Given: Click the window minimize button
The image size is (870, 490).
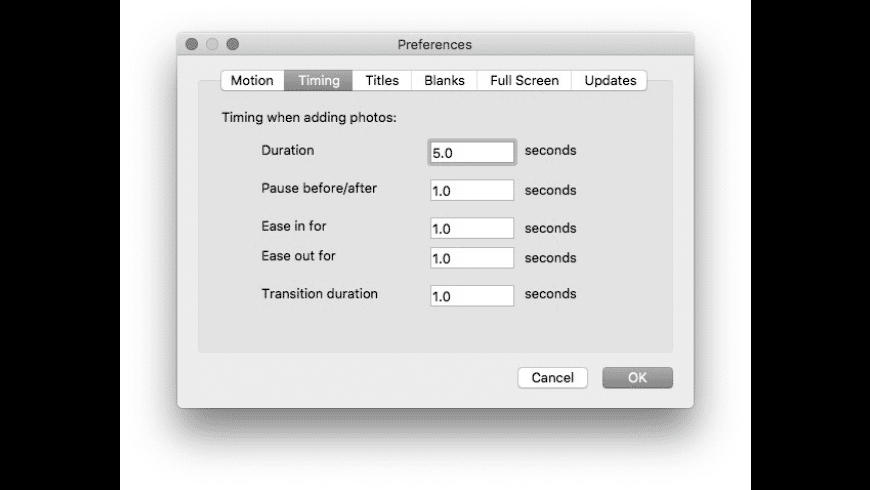Looking at the screenshot, I should pos(213,44).
